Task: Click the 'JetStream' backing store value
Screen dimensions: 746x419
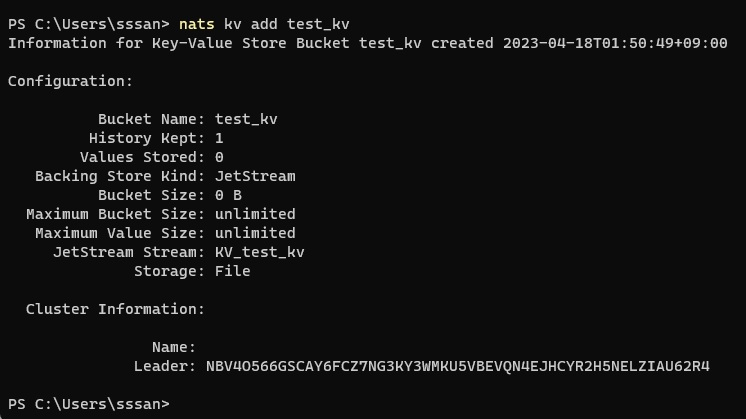Action: pos(255,176)
